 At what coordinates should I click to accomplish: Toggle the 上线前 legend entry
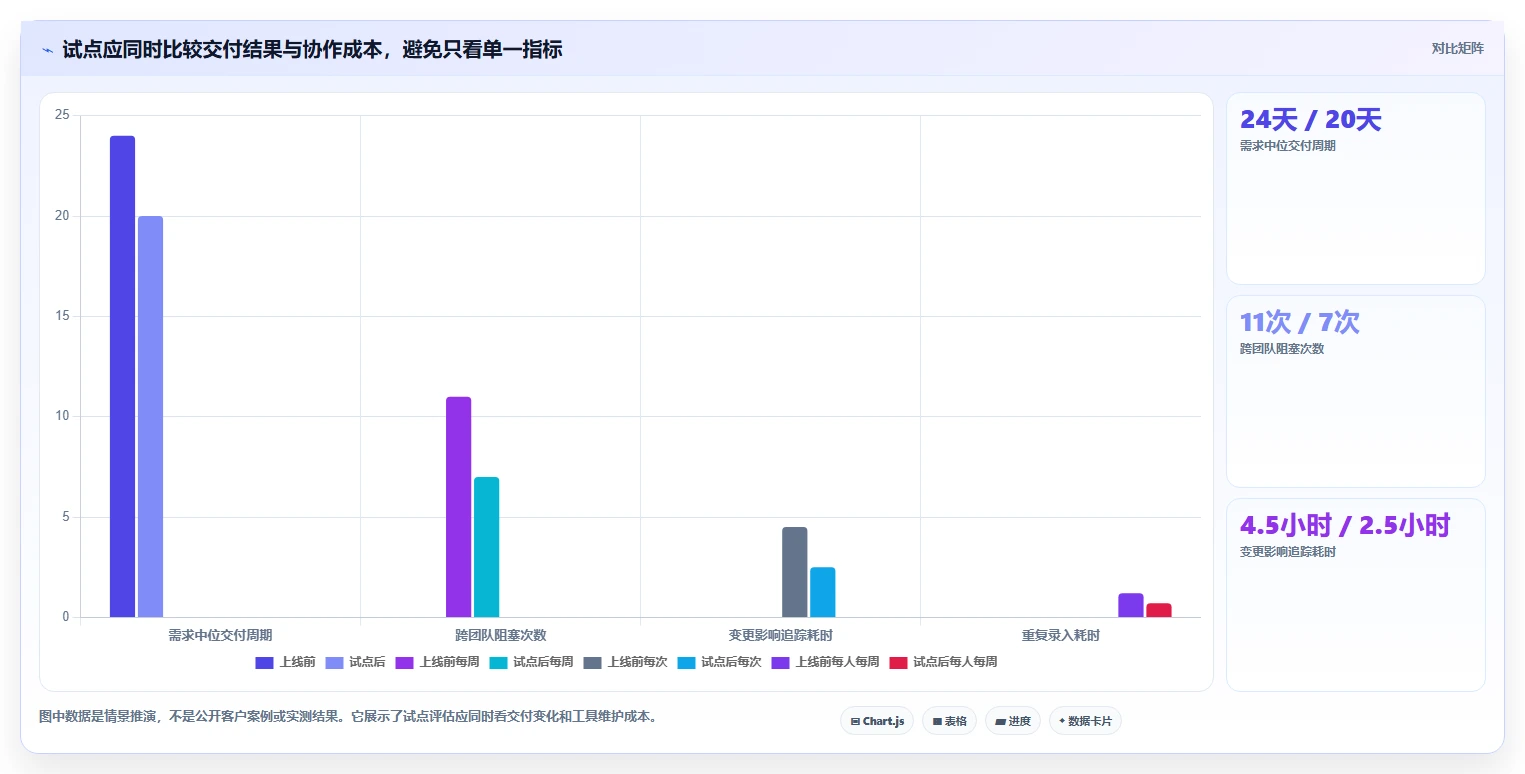coord(286,662)
